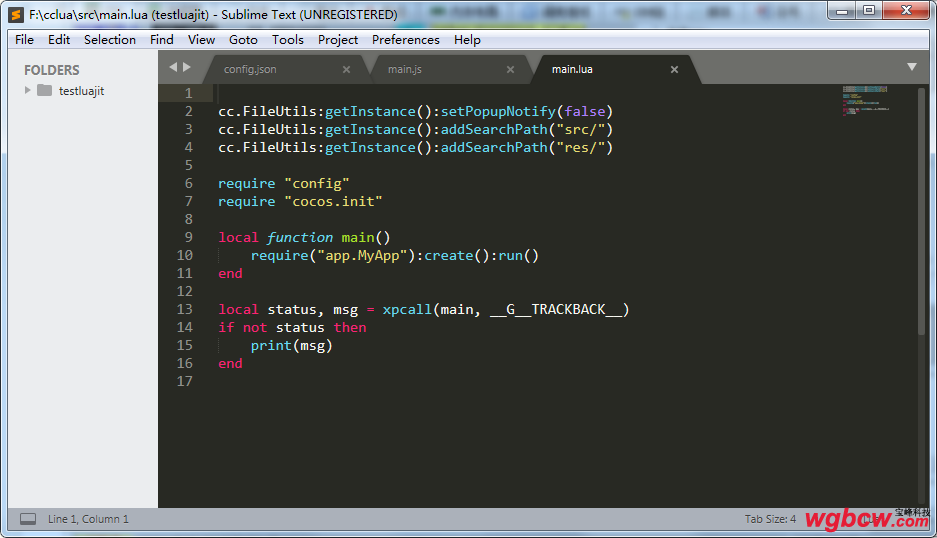Click the minimap code preview

[x=866, y=100]
